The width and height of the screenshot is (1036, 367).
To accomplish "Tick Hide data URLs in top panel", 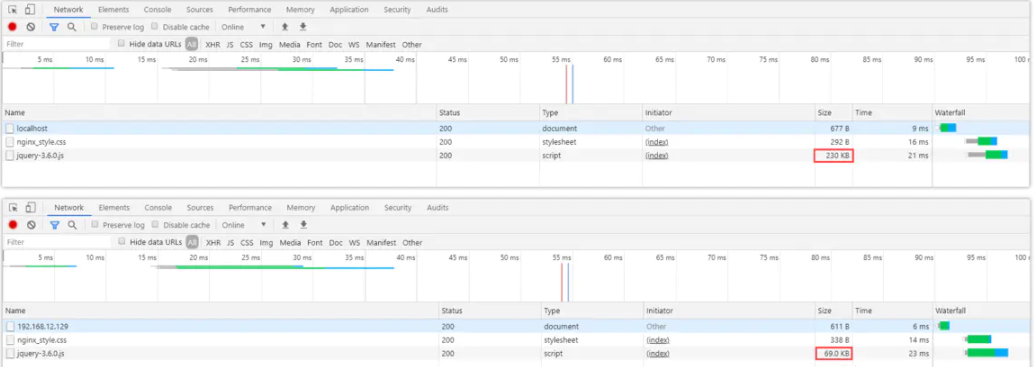I will click(122, 44).
